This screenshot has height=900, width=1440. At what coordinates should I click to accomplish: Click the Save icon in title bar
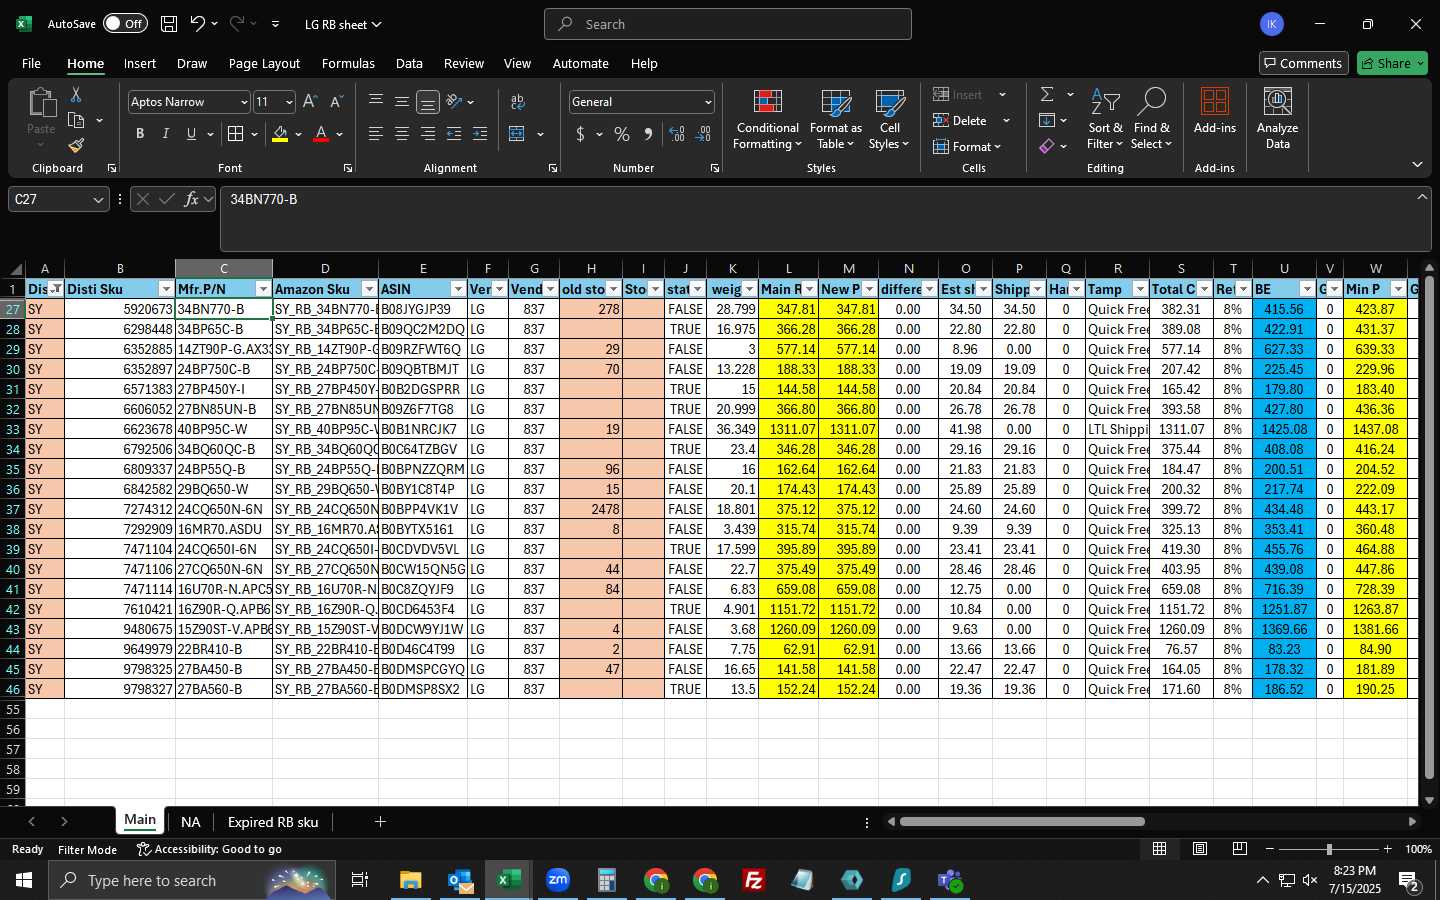pyautogui.click(x=169, y=24)
